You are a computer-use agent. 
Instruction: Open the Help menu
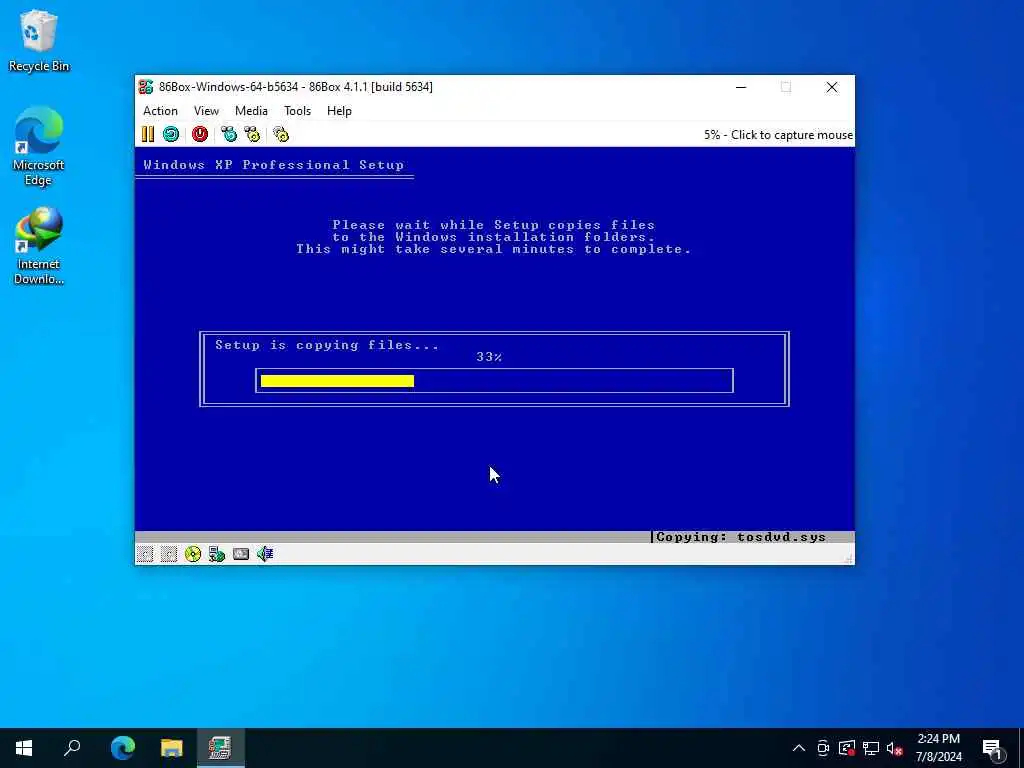pyautogui.click(x=339, y=111)
